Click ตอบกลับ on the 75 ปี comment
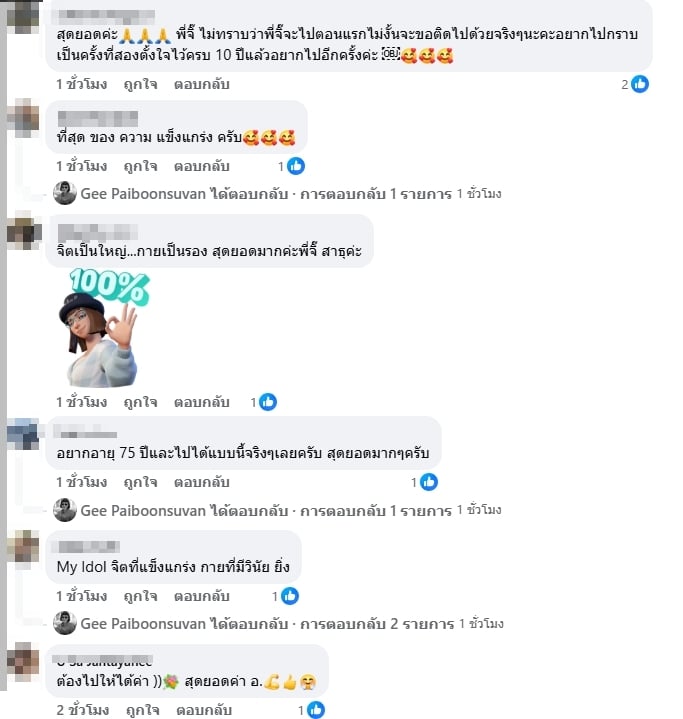 [201, 482]
